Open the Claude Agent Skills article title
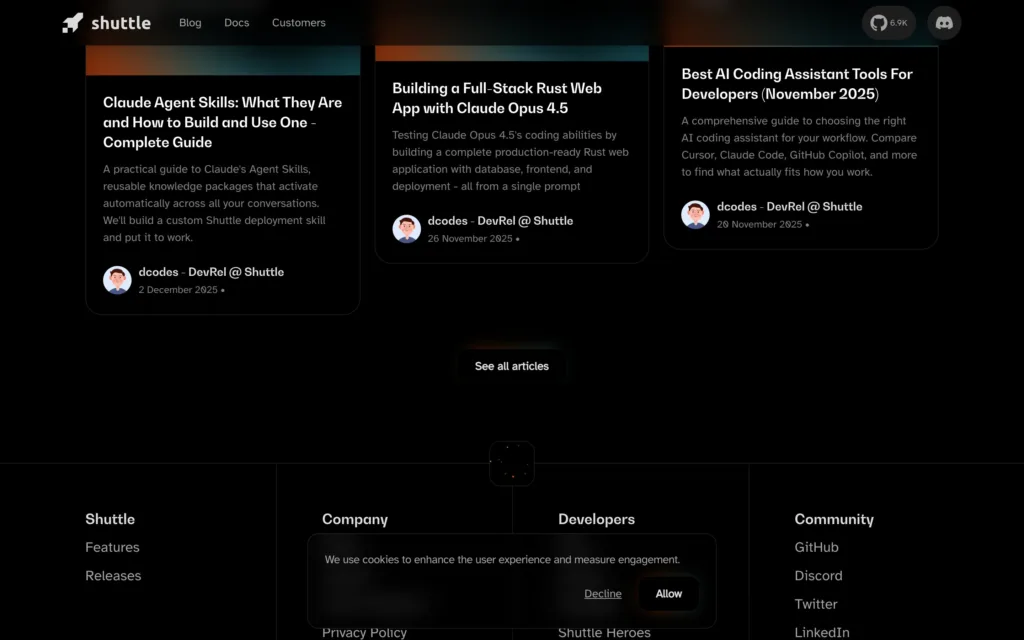 [x=223, y=122]
